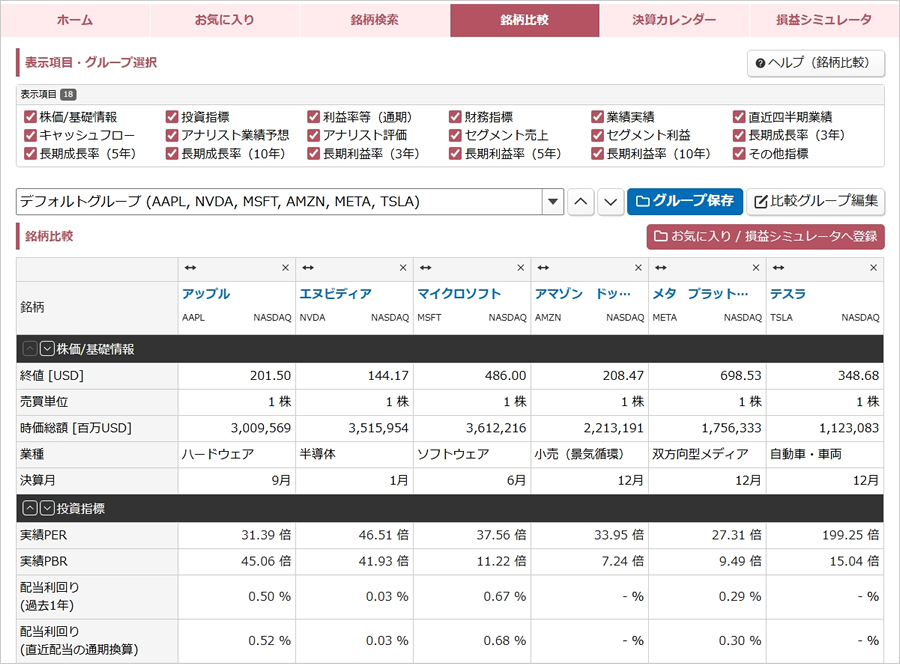The width and height of the screenshot is (900, 664).
Task: Click グループ保存 button
Action: pyautogui.click(x=685, y=201)
